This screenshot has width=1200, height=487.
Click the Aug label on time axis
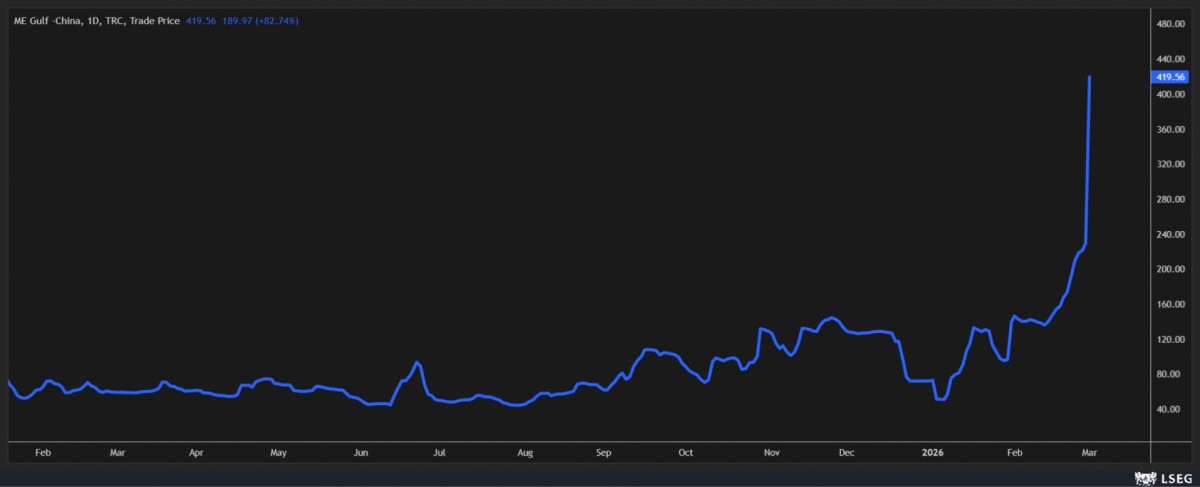tap(524, 451)
